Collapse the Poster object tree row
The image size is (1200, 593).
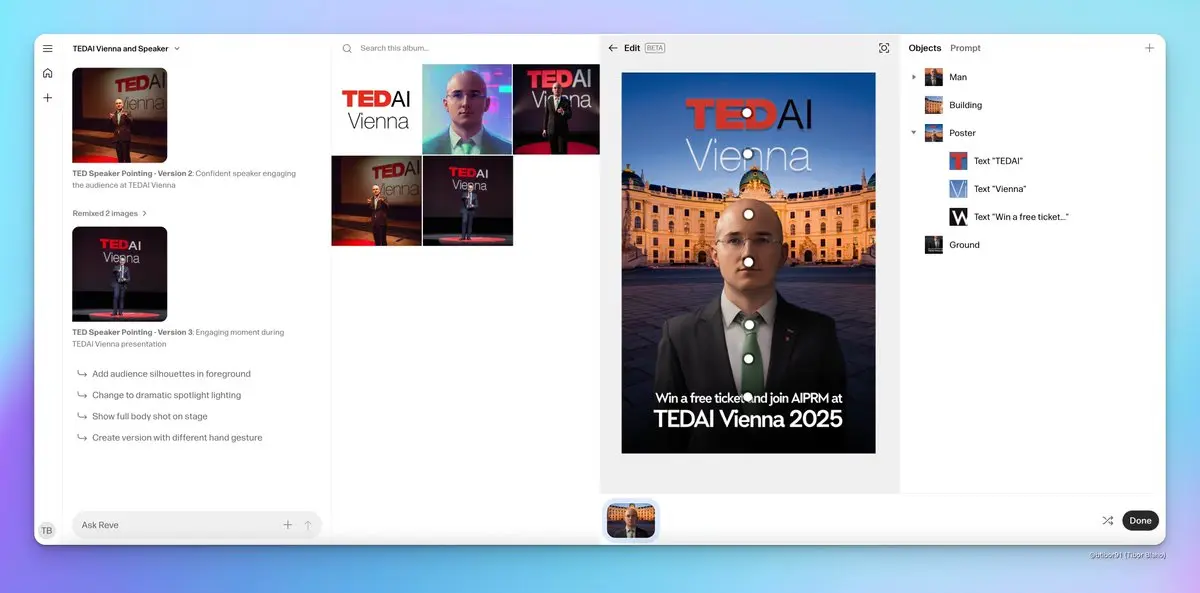(914, 133)
